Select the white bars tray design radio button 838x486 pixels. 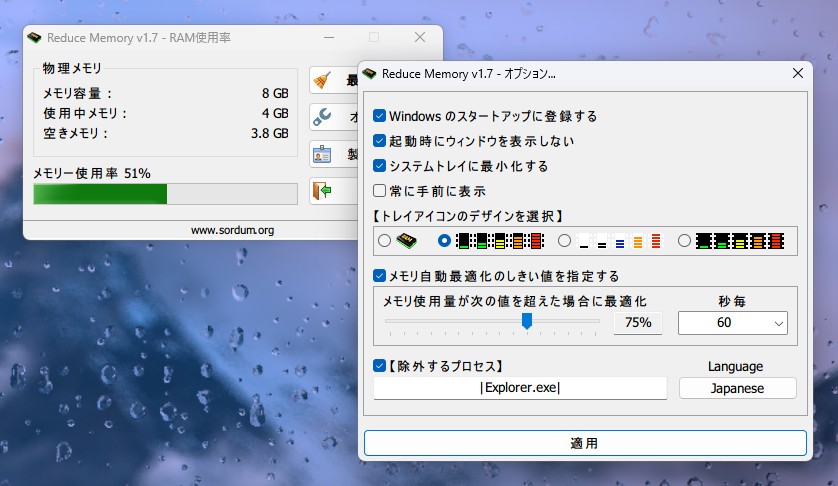click(x=564, y=241)
